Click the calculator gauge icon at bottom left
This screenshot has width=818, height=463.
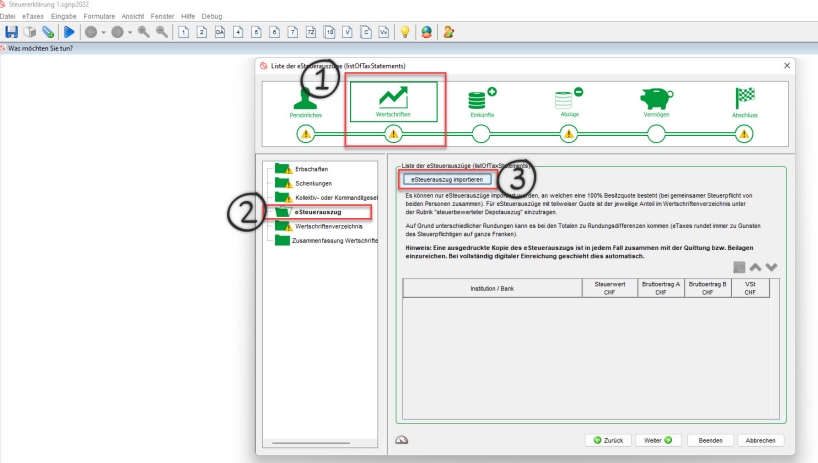pos(402,439)
